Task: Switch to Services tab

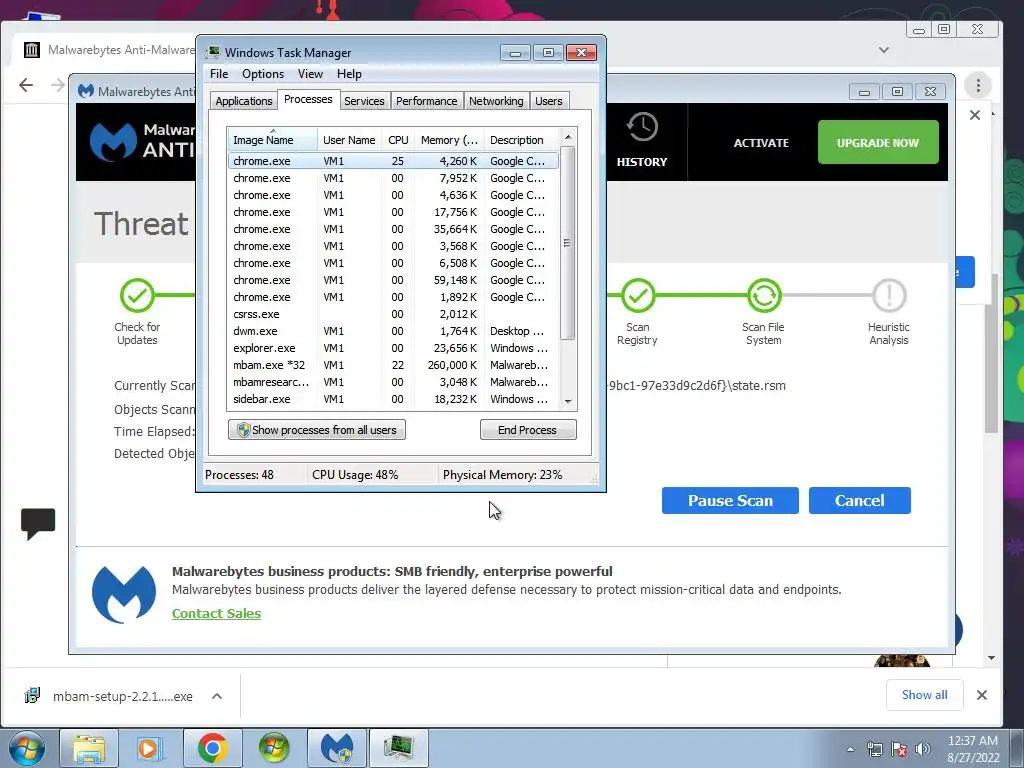Action: click(x=364, y=101)
